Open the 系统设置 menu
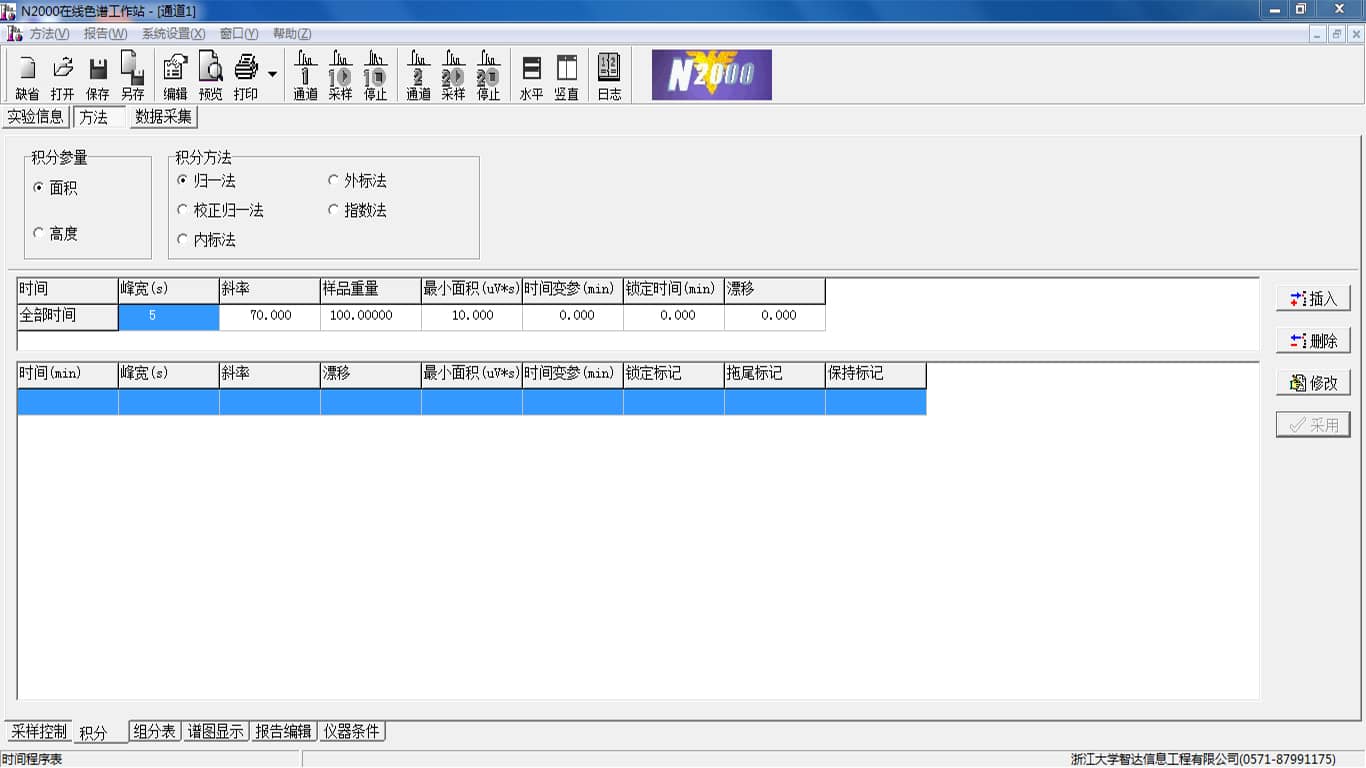1366x768 pixels. click(172, 34)
